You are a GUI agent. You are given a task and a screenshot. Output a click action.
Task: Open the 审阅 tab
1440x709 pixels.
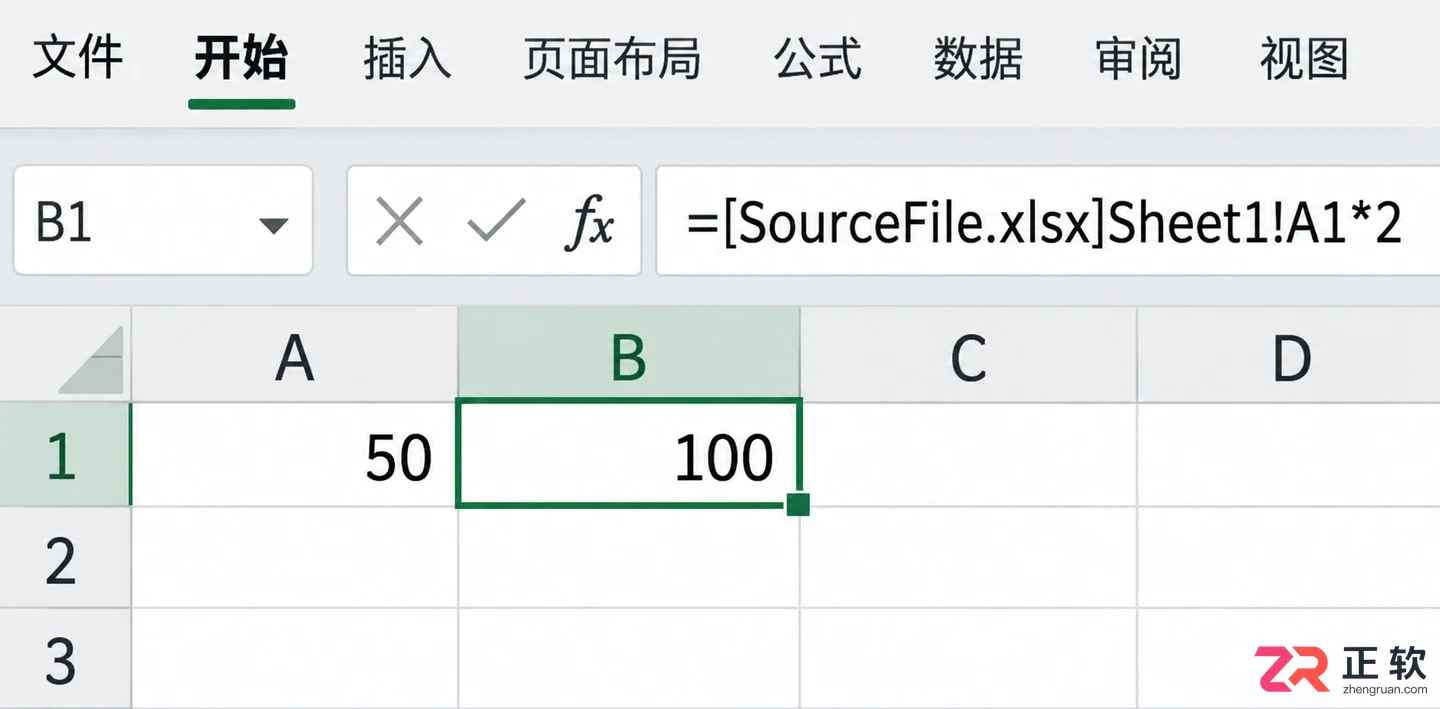click(x=1139, y=58)
